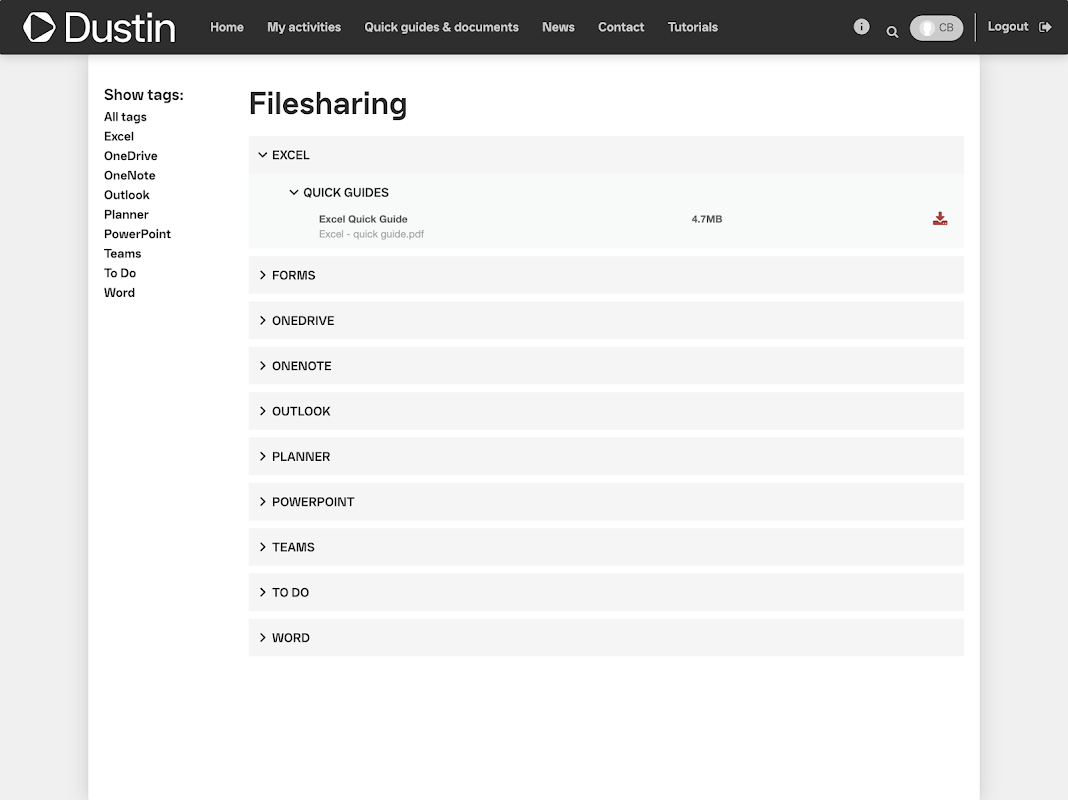Expand the TEAMS section

(606, 547)
